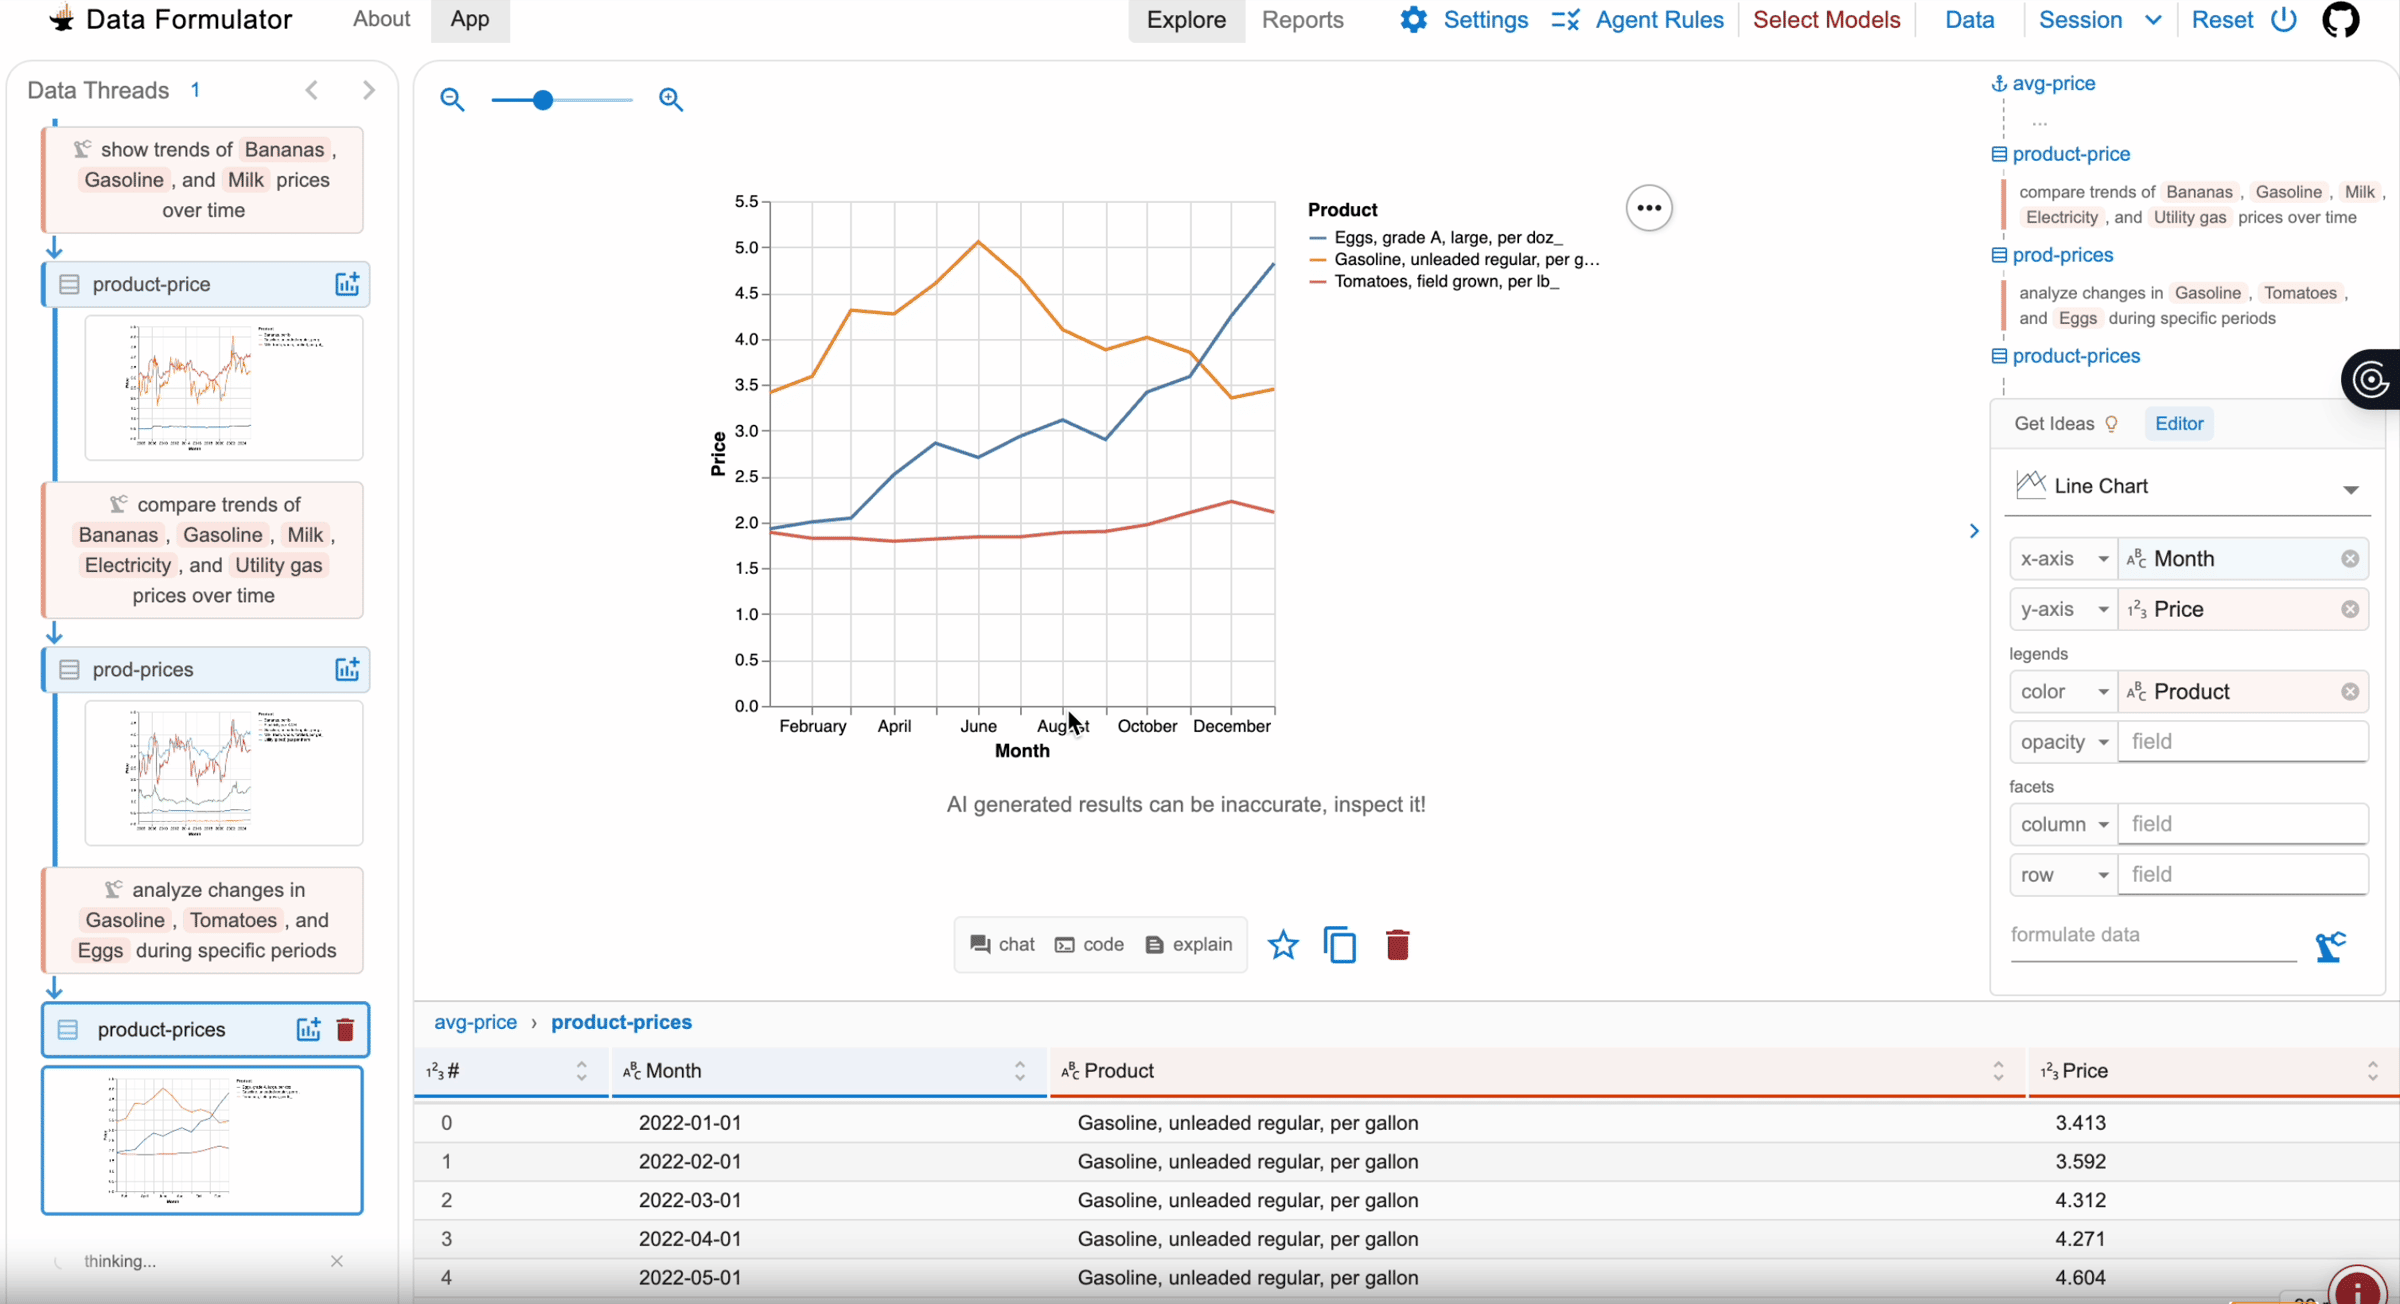Open the chart three-dots options menu
The image size is (2400, 1304).
1649,208
